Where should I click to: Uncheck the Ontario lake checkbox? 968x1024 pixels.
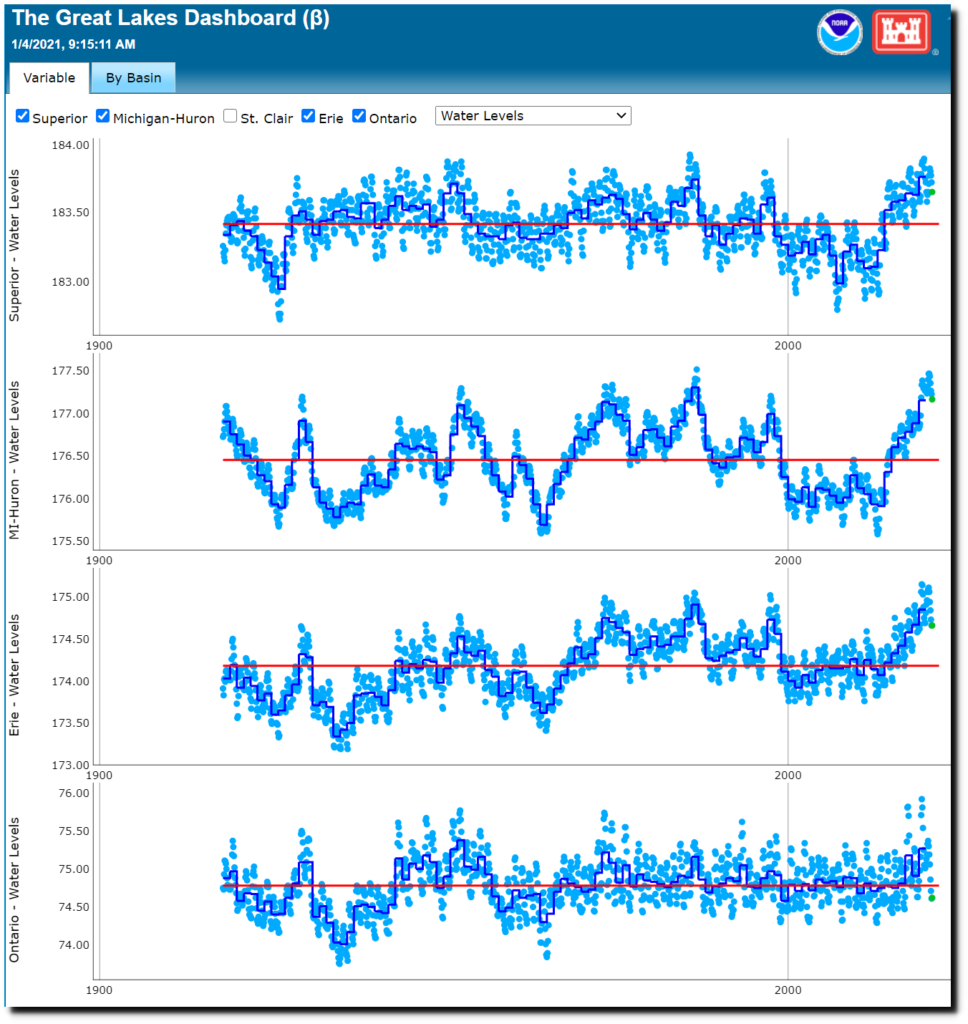pos(359,116)
